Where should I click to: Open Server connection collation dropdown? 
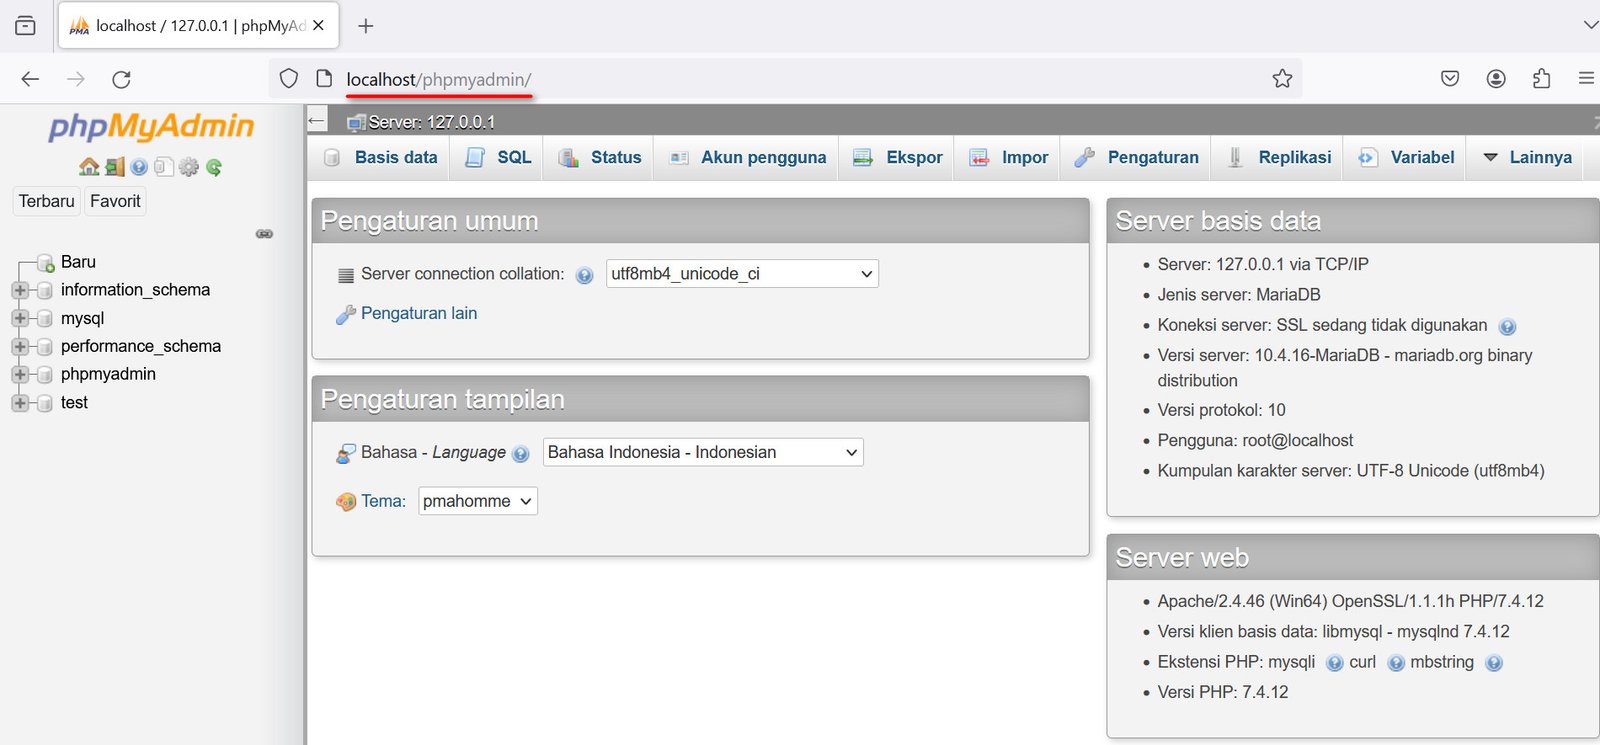click(742, 274)
